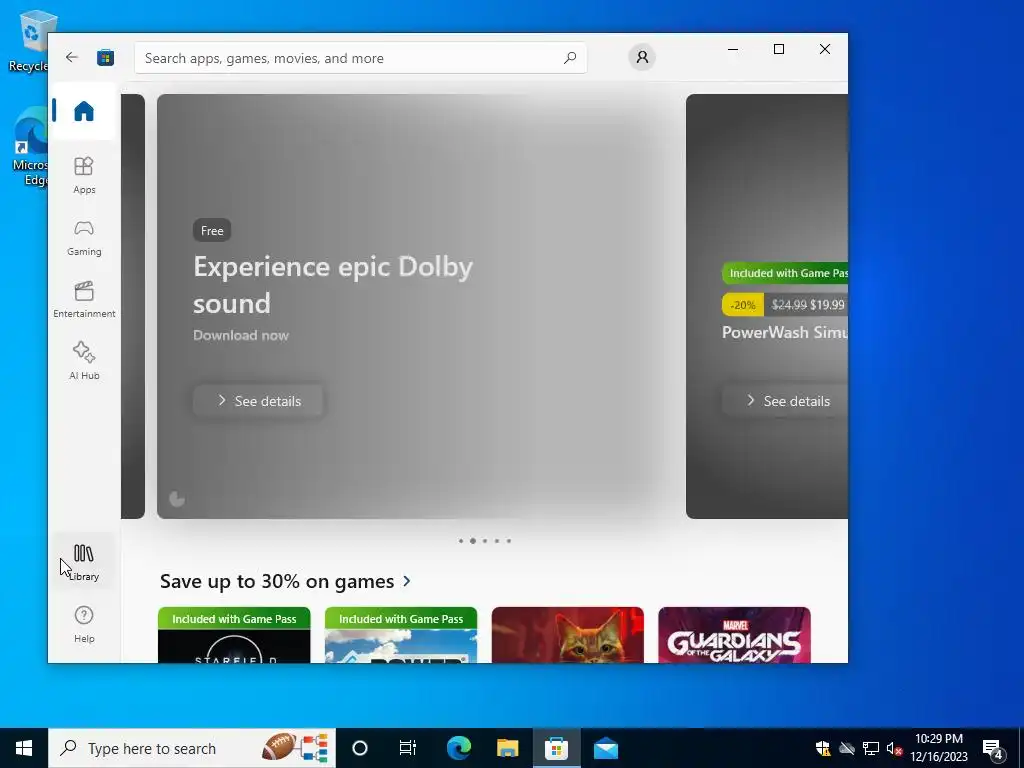
Task: Click the Download now subtitle
Action: tap(241, 335)
